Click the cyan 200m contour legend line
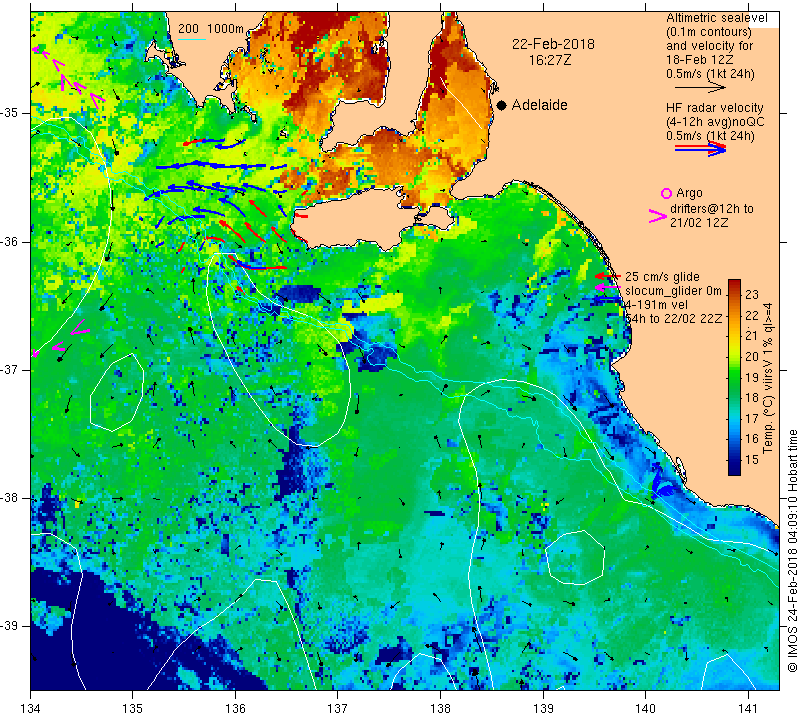This screenshot has width=800, height=720. (x=192, y=39)
